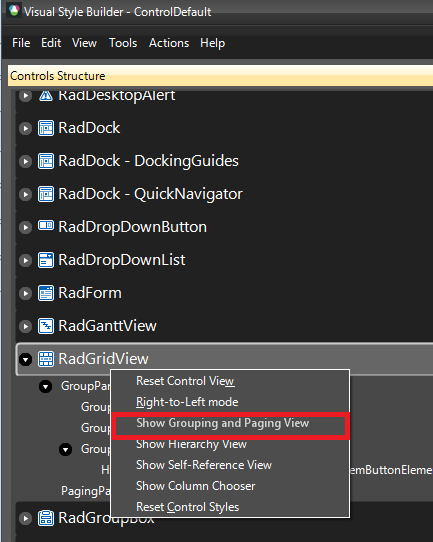Image resolution: width=433 pixels, height=542 pixels.
Task: Expand the RadGanttView node
Action: click(26, 327)
